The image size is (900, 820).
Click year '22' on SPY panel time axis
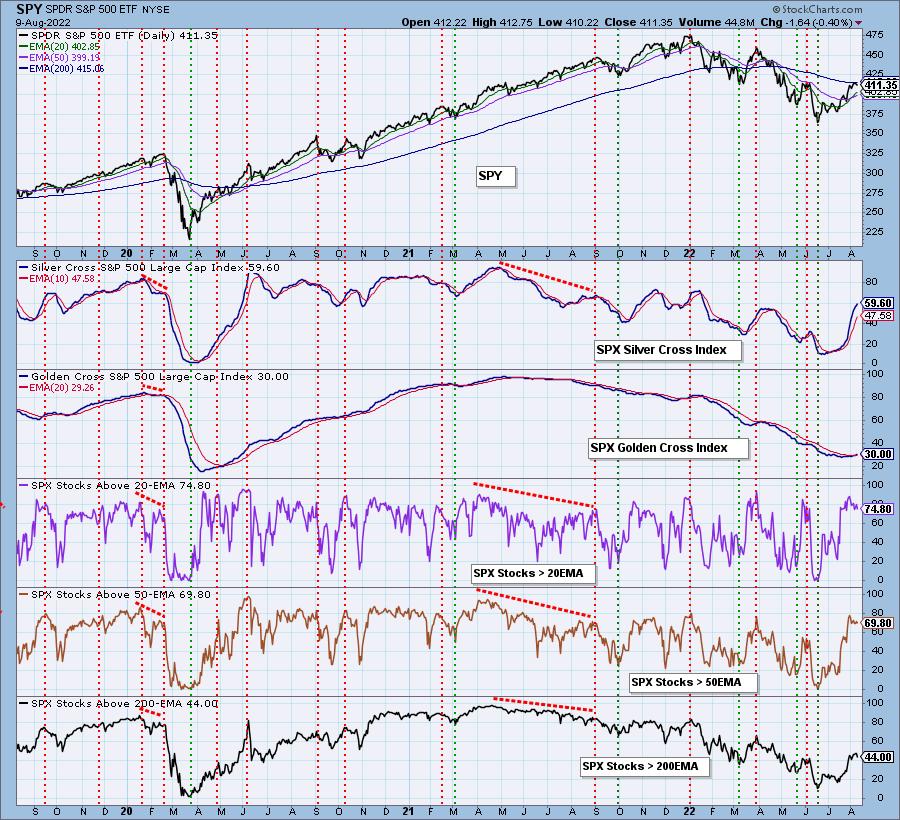689,253
